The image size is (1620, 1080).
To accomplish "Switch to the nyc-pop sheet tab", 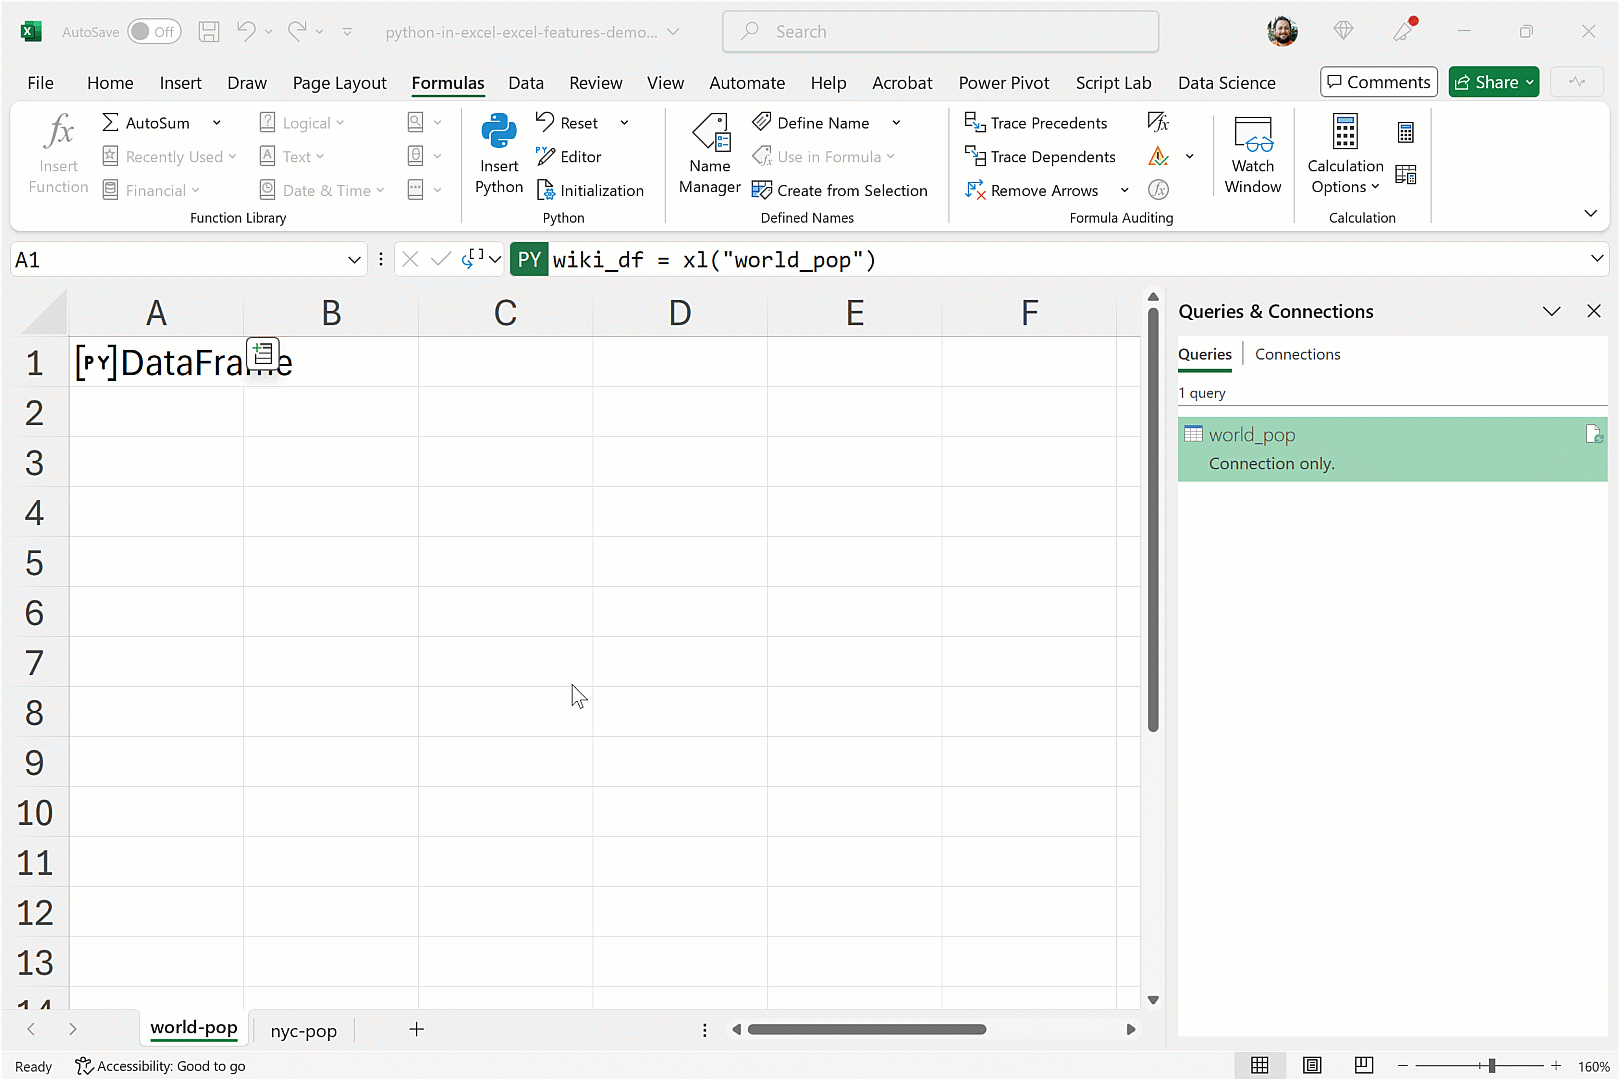I will pyautogui.click(x=303, y=1031).
